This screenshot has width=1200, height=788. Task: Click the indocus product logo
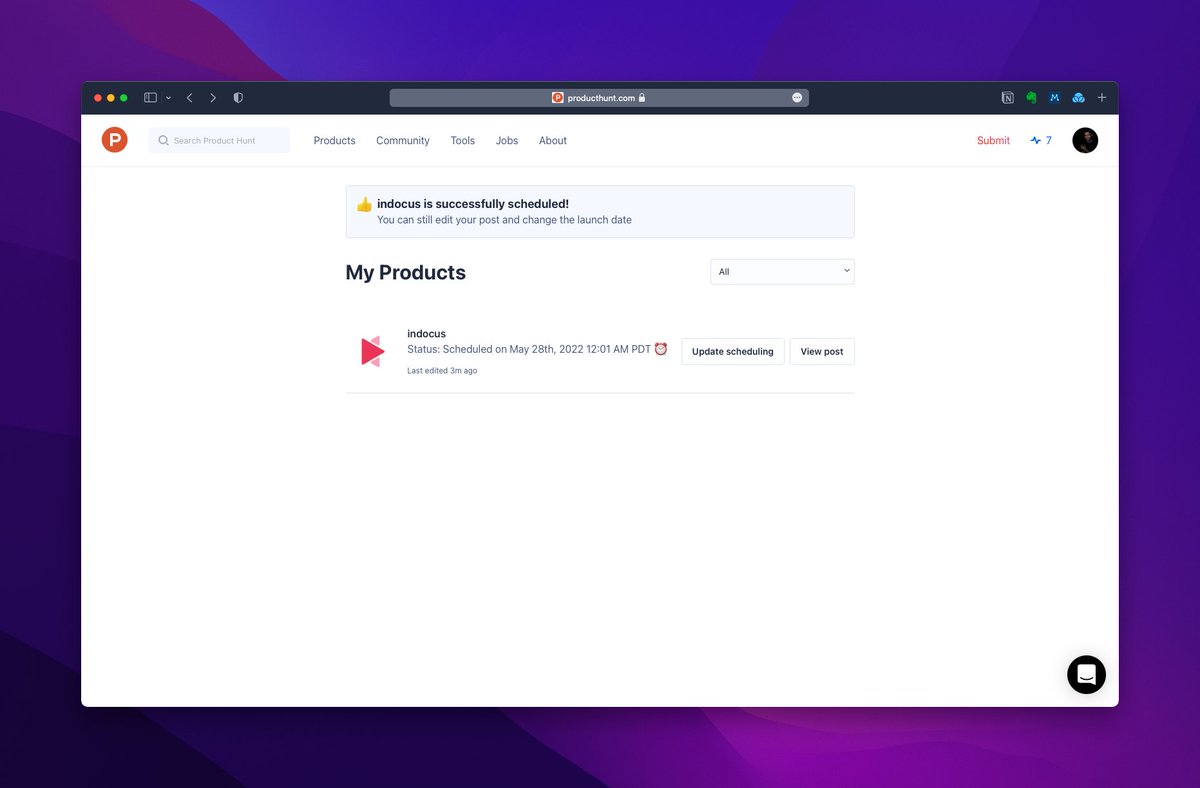[x=372, y=351]
